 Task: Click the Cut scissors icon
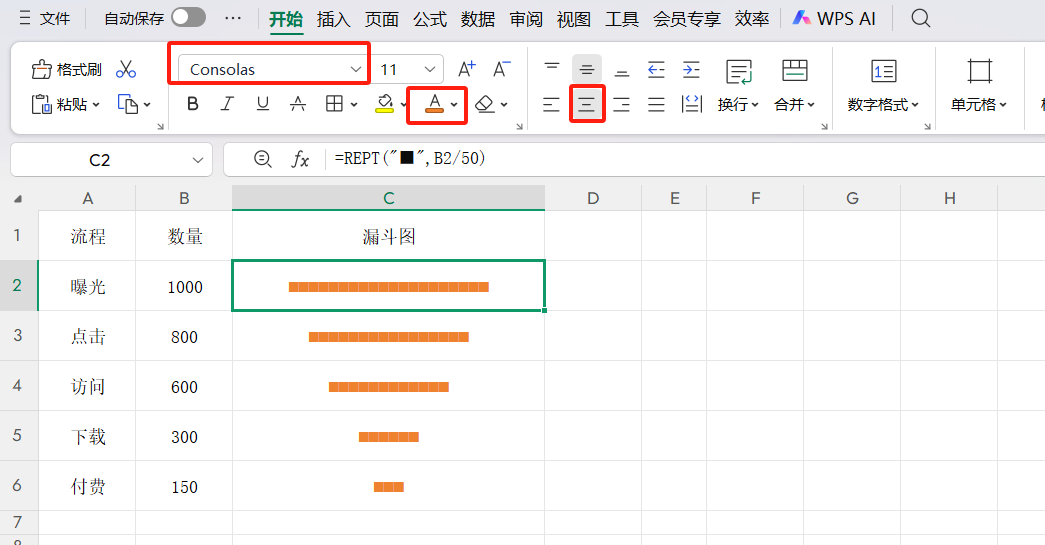click(125, 69)
